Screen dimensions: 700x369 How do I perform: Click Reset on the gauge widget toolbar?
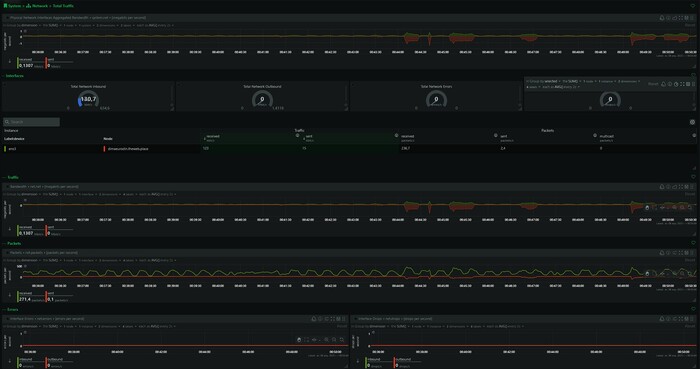[653, 84]
